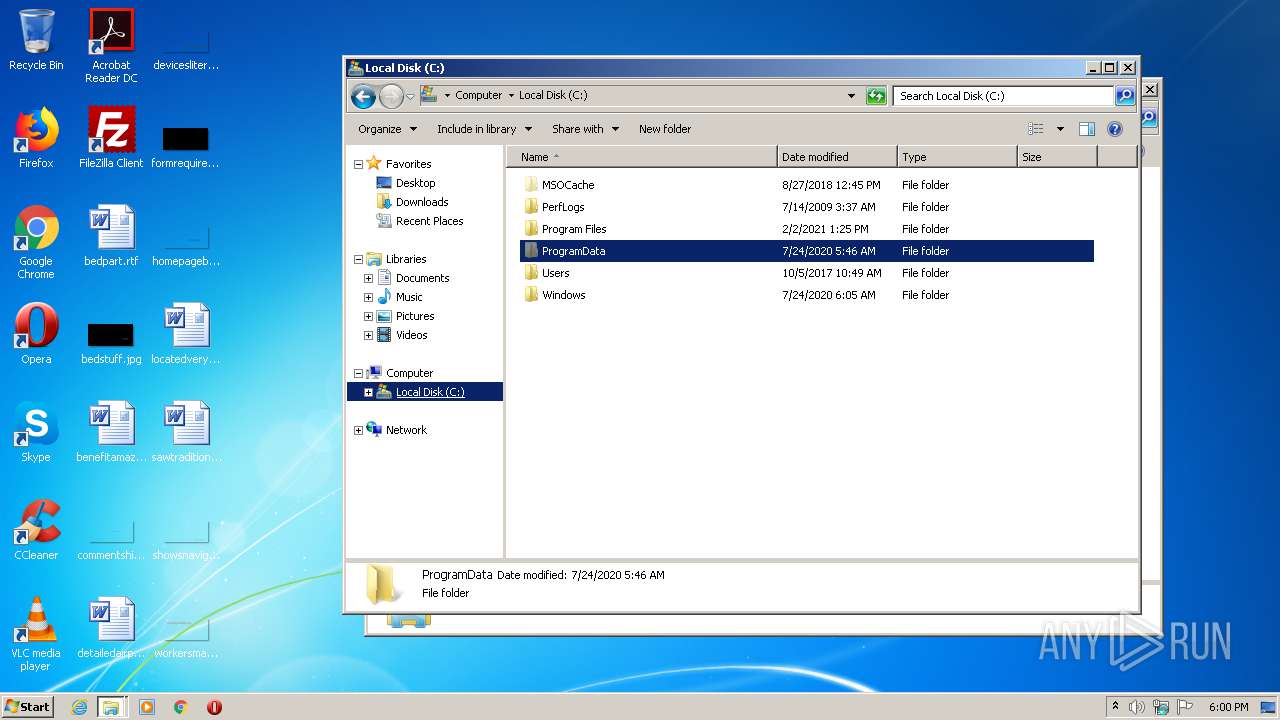This screenshot has height=720, width=1280.
Task: Open the Share with menu
Action: pos(585,129)
